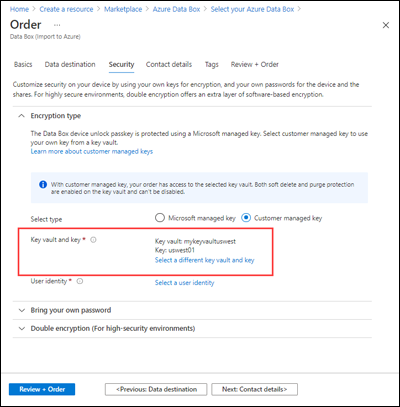Open the ellipsis menu next to Order title
Screen dimensions: 400x407
(57, 25)
